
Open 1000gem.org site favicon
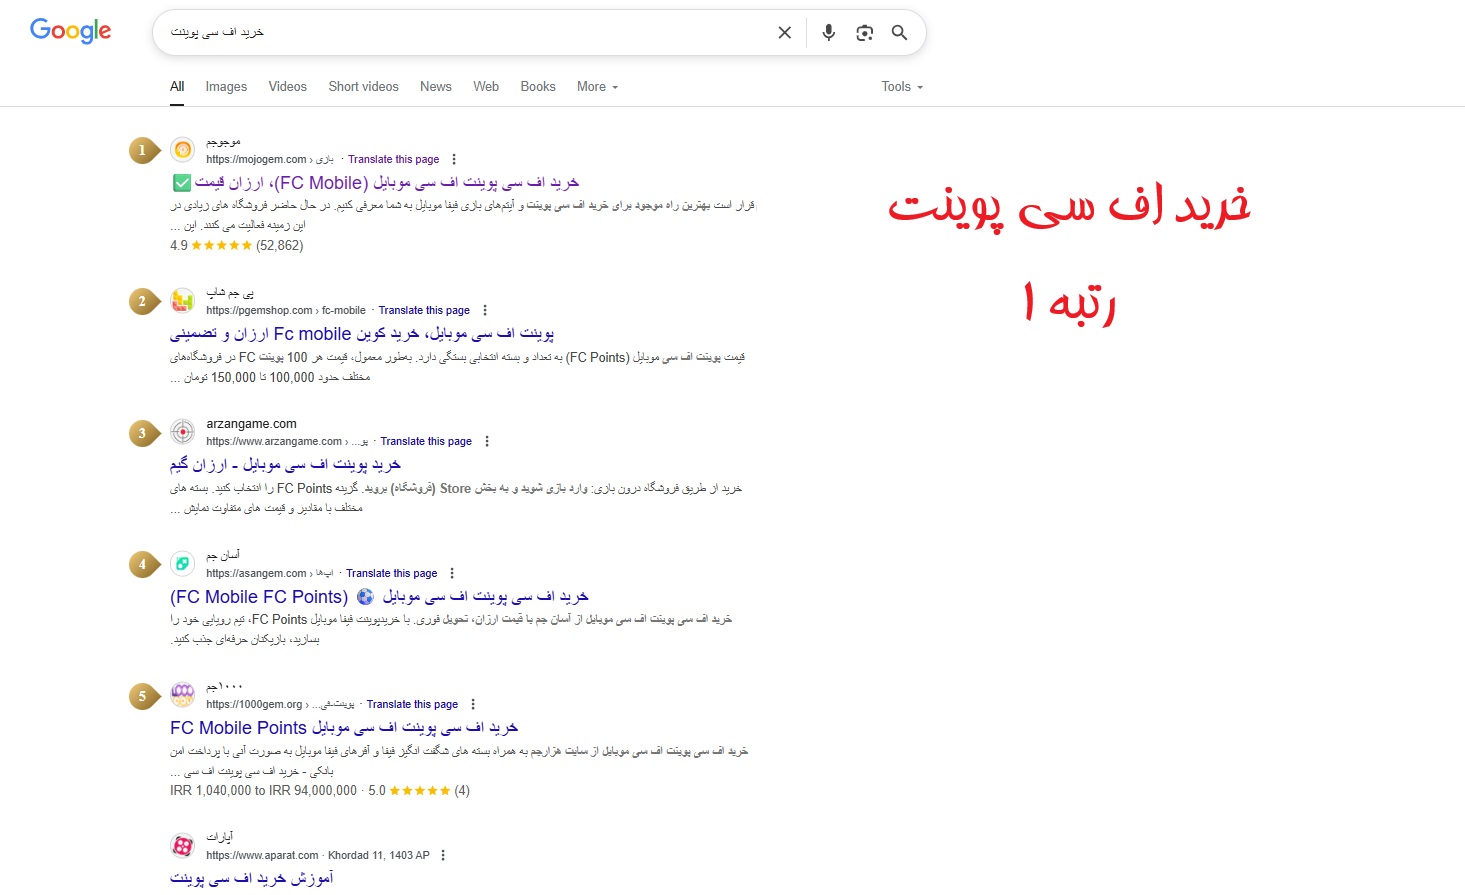click(x=183, y=695)
